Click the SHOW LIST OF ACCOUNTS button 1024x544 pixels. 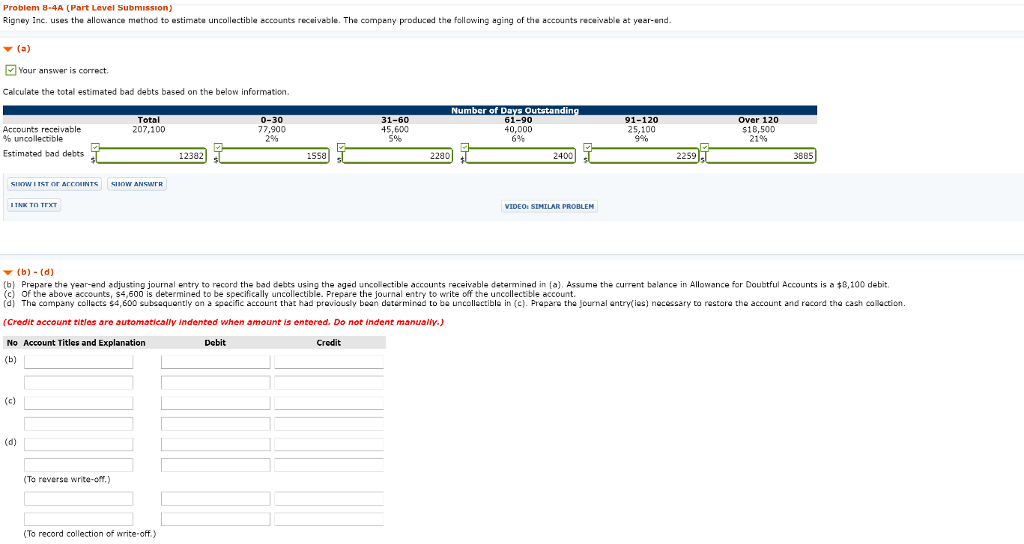54,184
